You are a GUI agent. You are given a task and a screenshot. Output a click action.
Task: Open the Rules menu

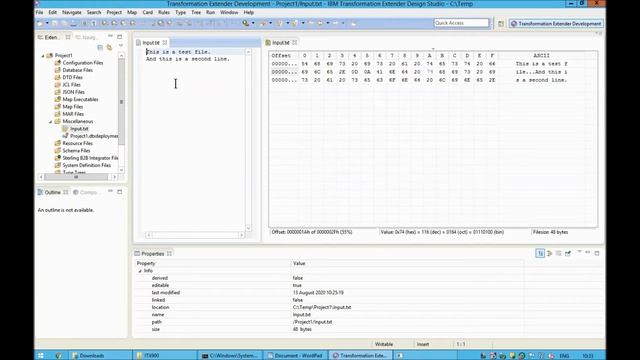pyautogui.click(x=164, y=13)
